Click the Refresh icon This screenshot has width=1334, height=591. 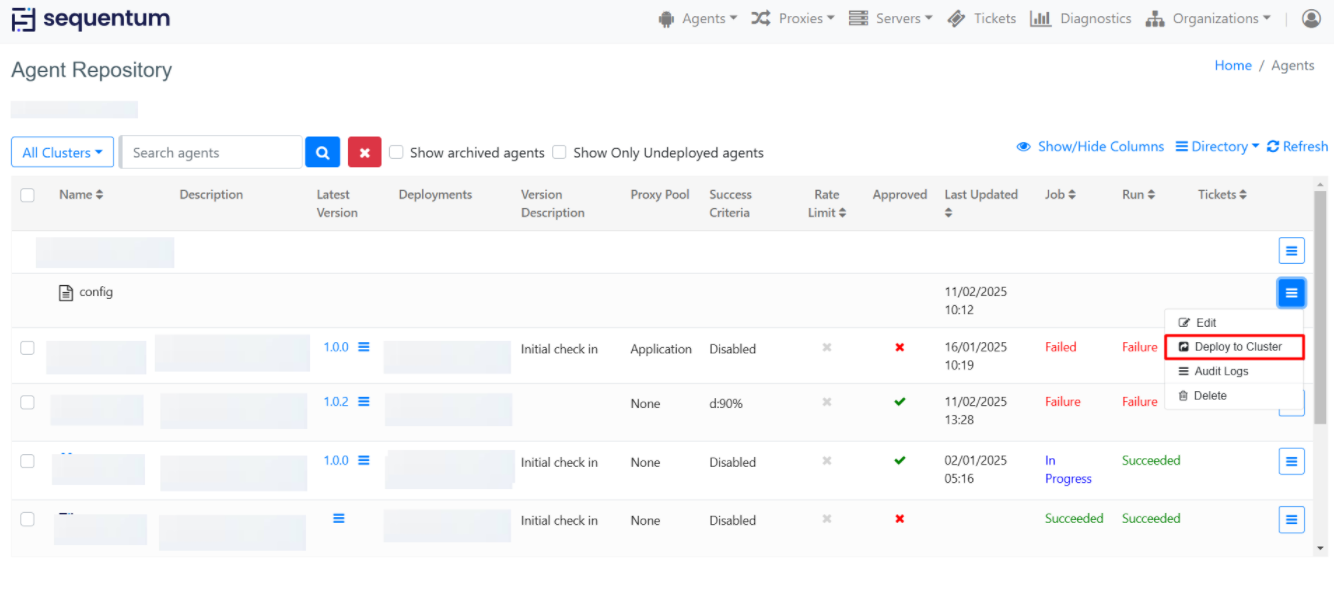[x=1273, y=147]
